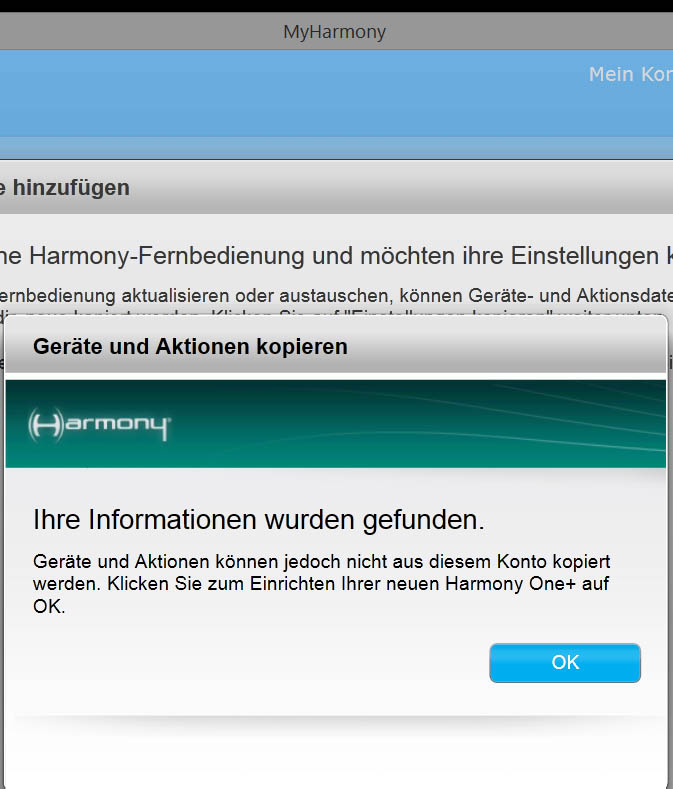Click the empty dialog area left of OK
The image size is (673, 789).
click(x=250, y=663)
